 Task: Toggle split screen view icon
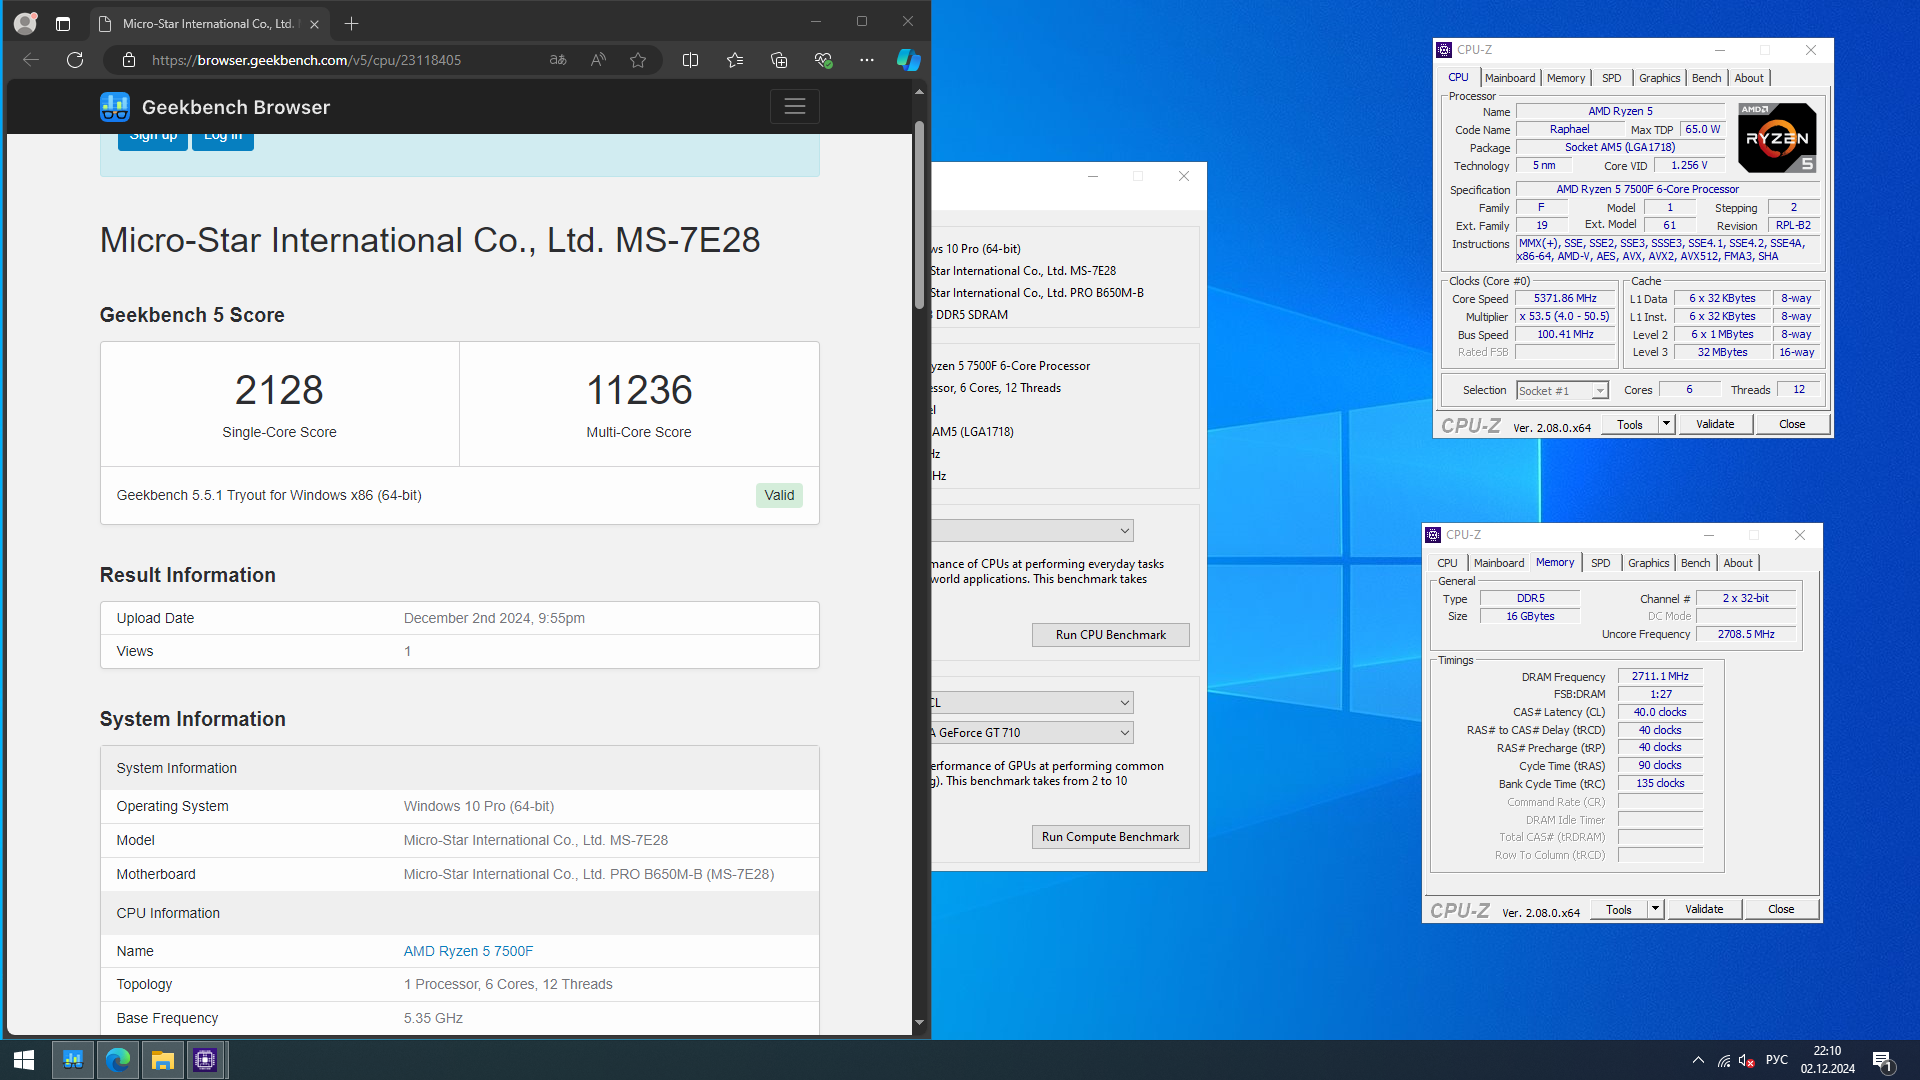[690, 60]
